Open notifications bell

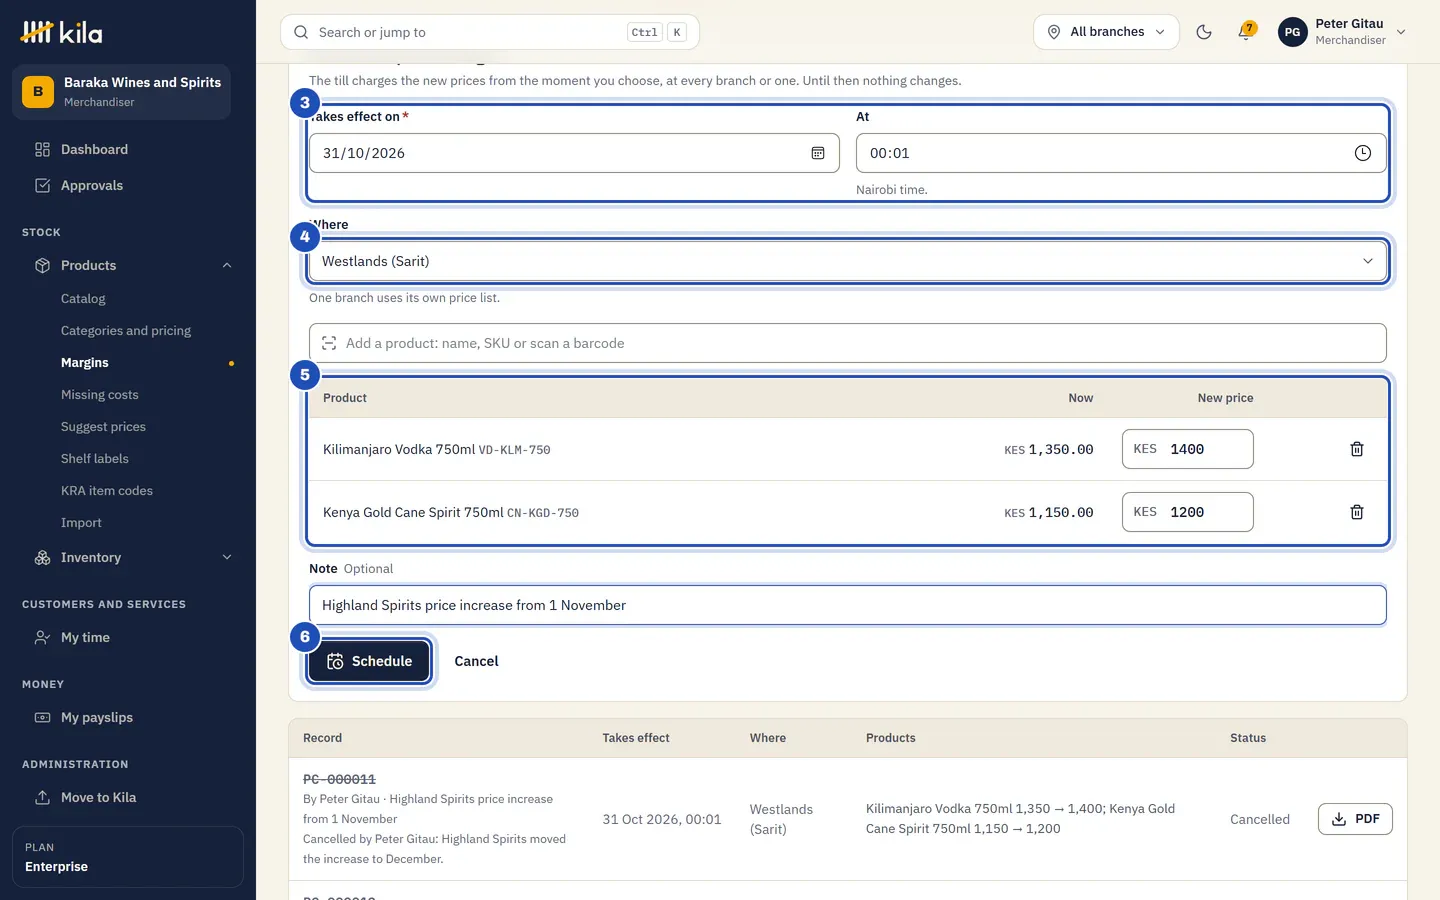pyautogui.click(x=1246, y=32)
